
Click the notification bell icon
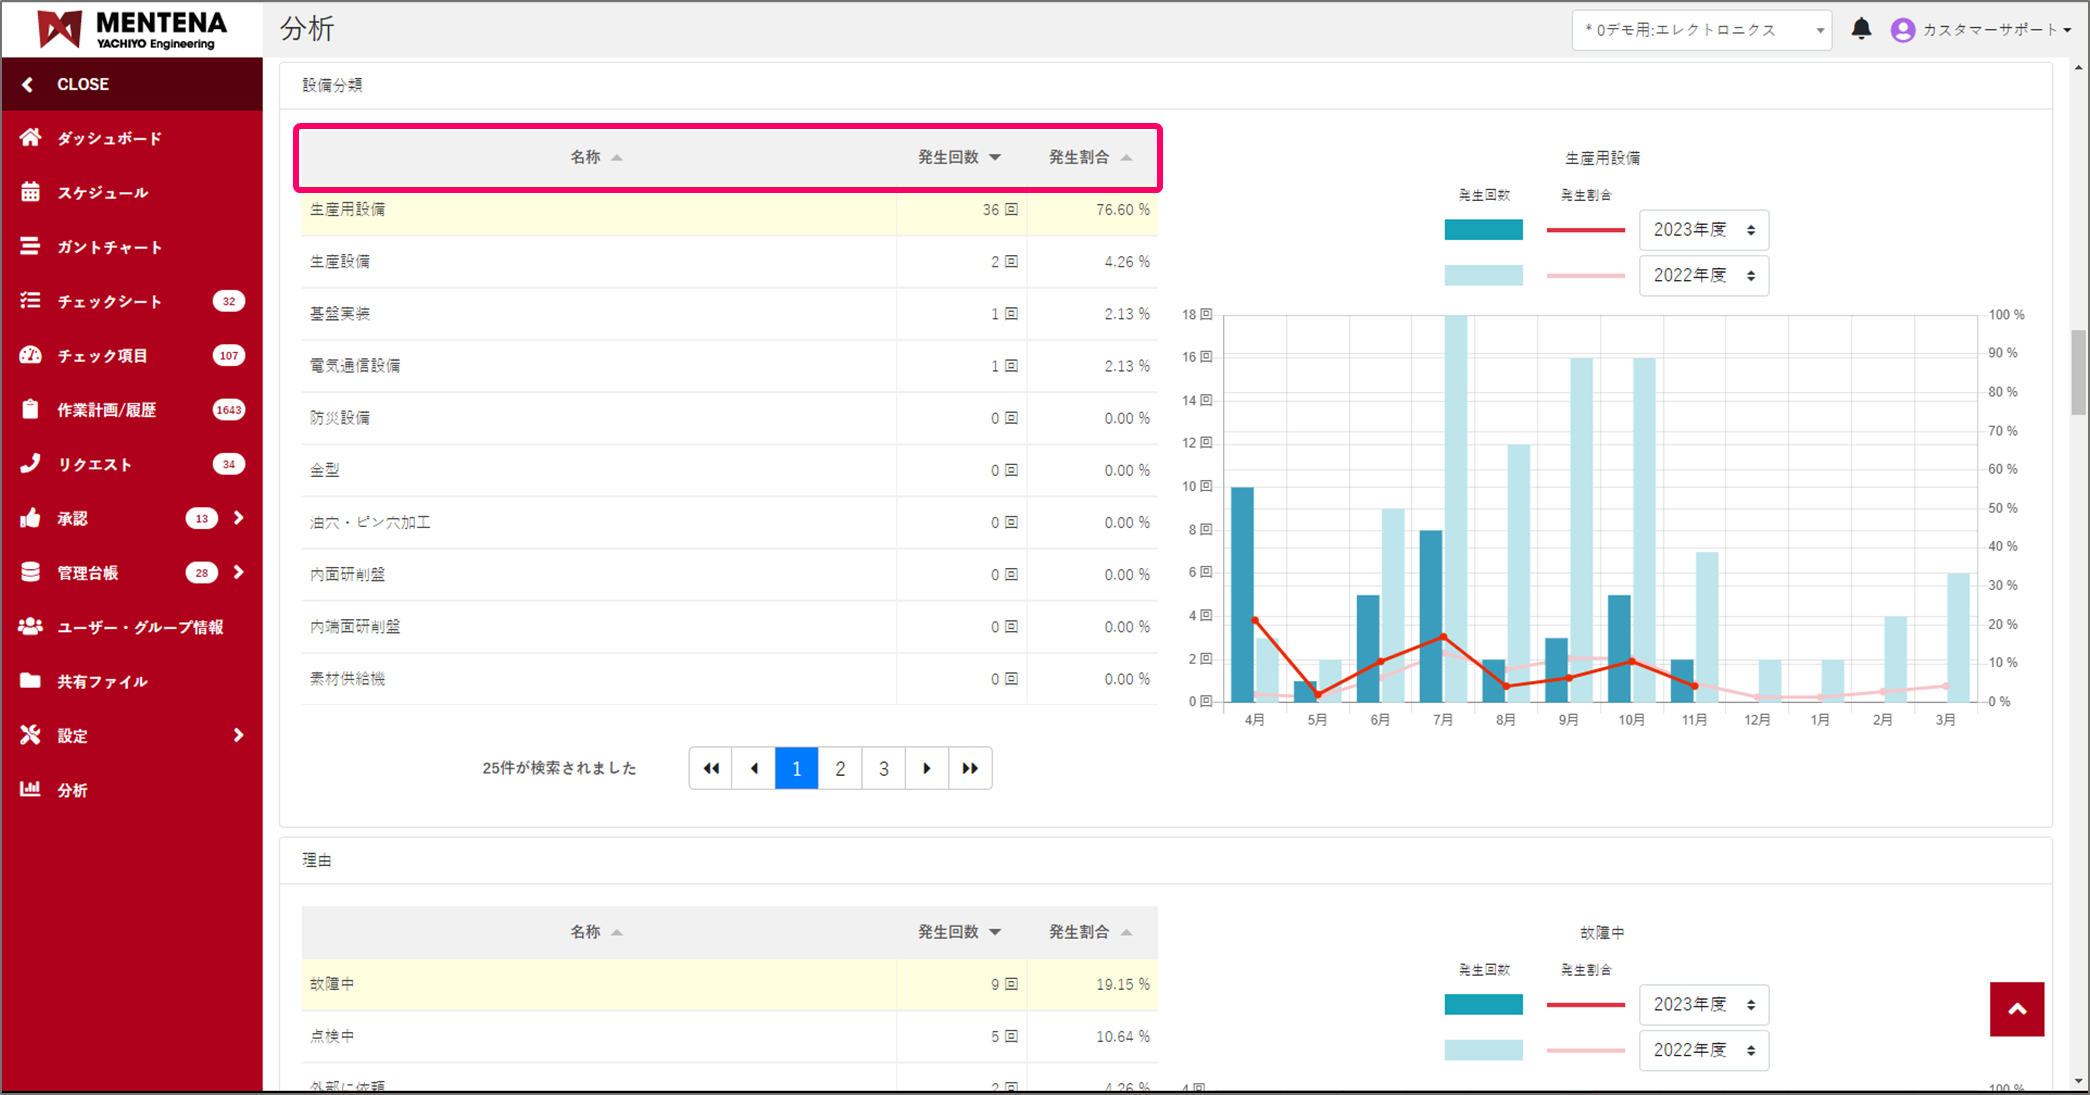click(x=1861, y=29)
